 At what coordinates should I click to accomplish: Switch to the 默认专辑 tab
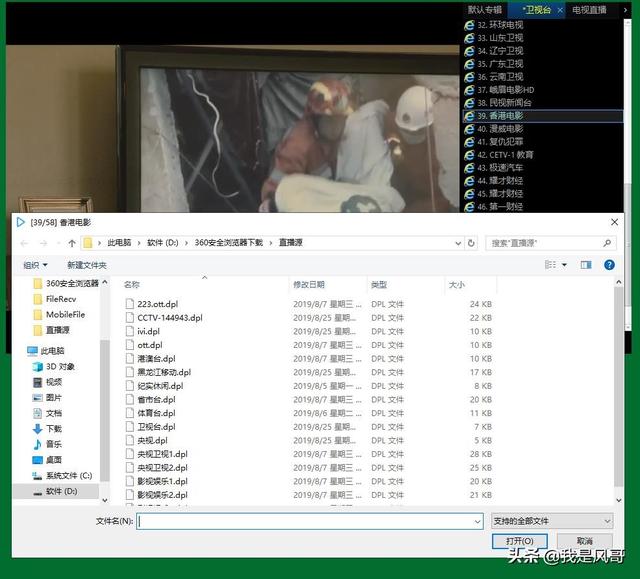pyautogui.click(x=485, y=9)
